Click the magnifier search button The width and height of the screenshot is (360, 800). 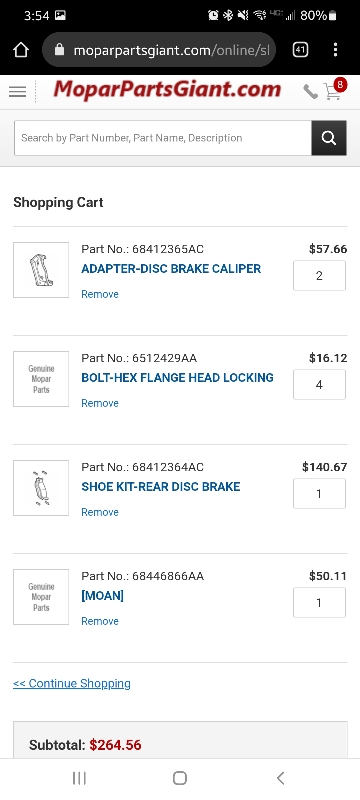pyautogui.click(x=329, y=138)
